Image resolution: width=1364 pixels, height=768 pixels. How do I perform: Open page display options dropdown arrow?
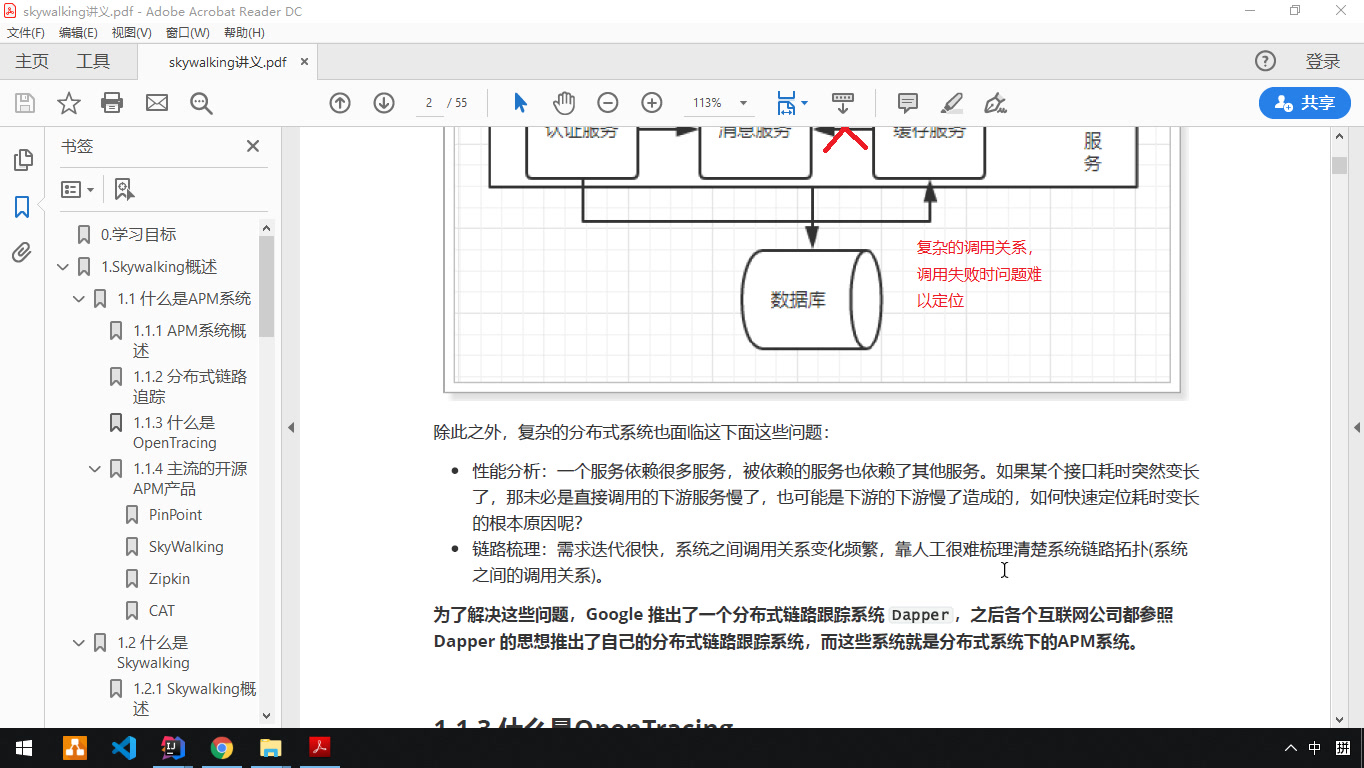tap(804, 103)
